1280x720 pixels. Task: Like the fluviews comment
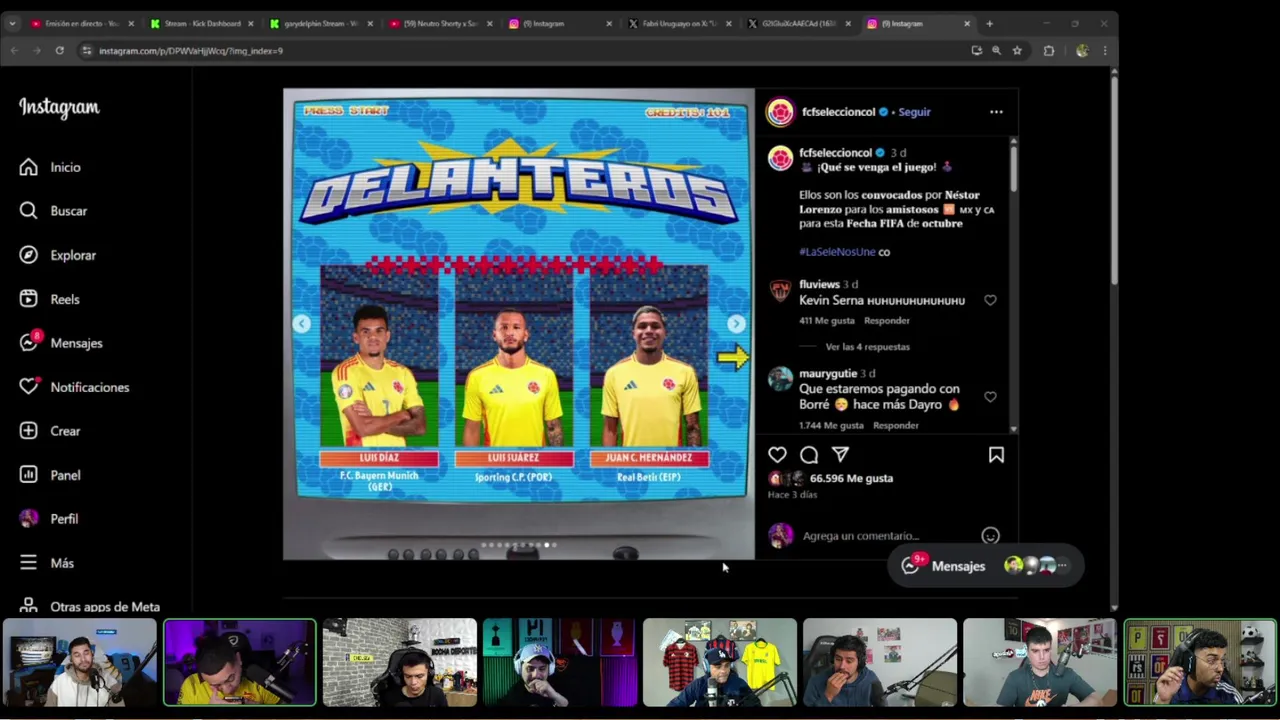990,300
